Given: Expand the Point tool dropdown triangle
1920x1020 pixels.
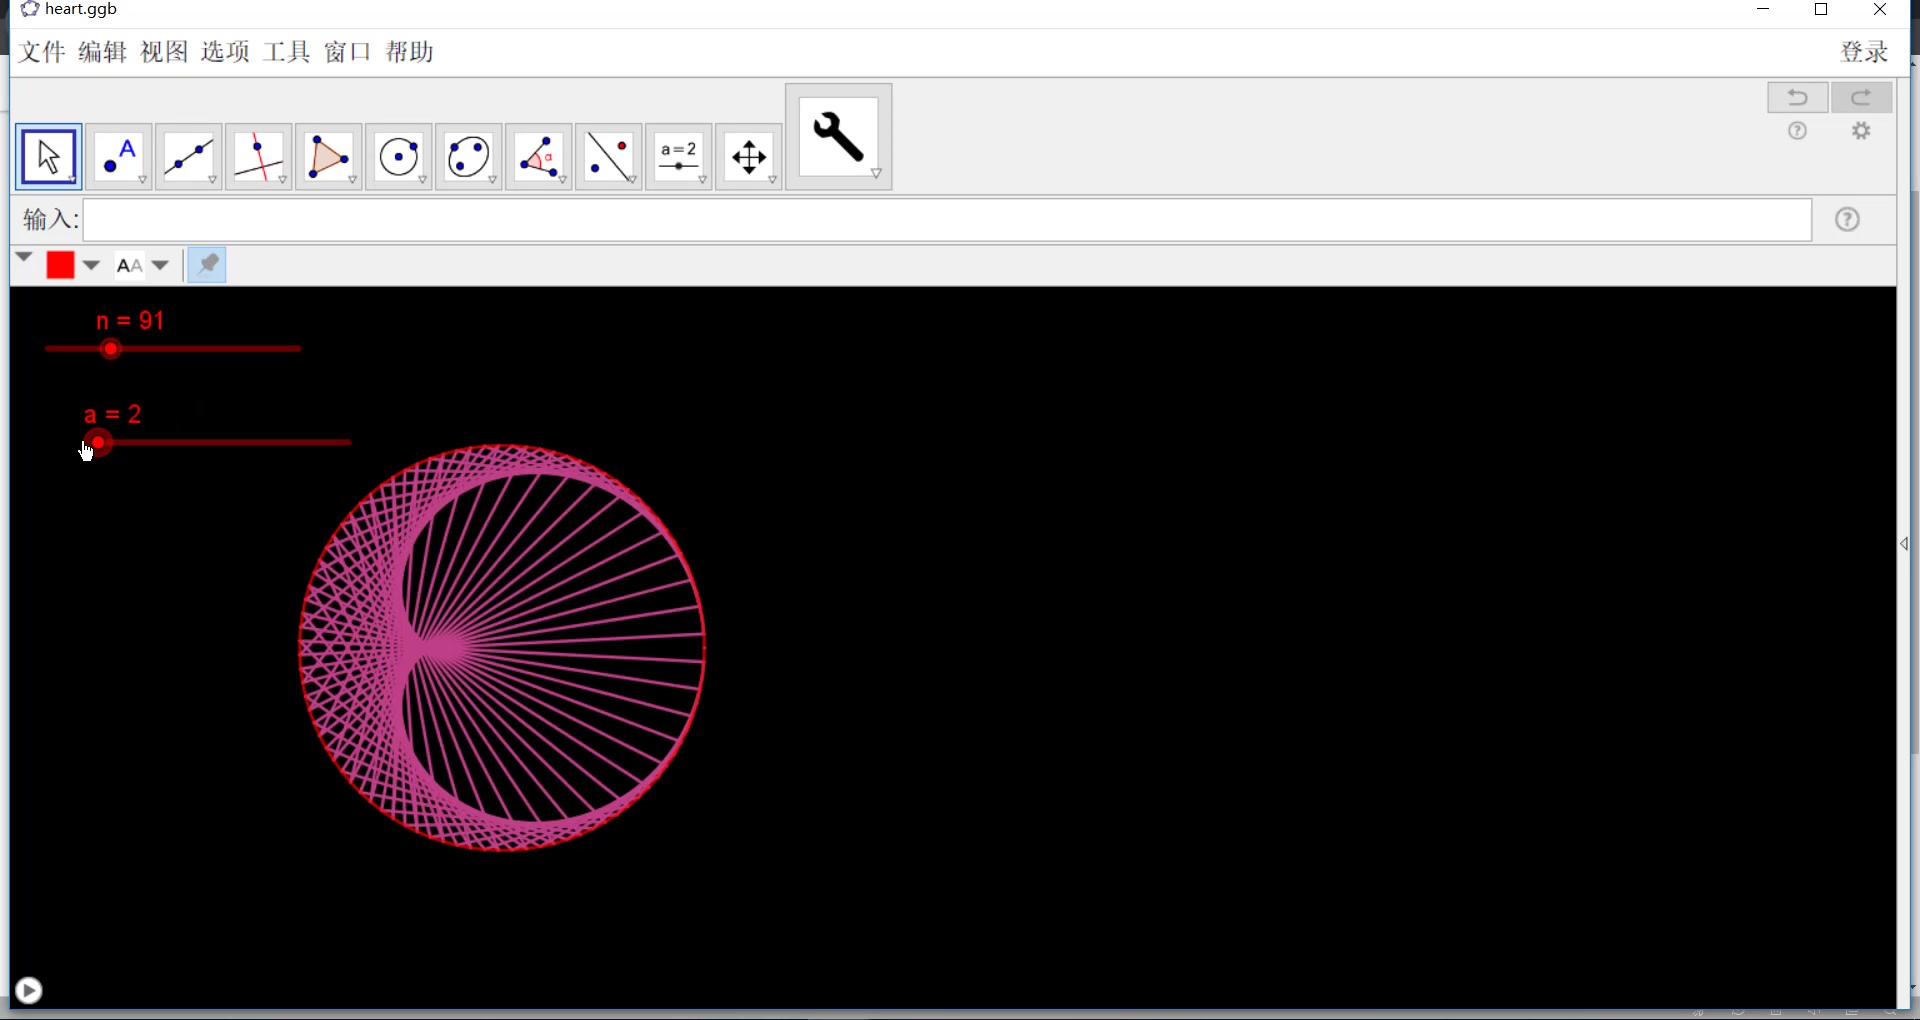Looking at the screenshot, I should click(143, 180).
